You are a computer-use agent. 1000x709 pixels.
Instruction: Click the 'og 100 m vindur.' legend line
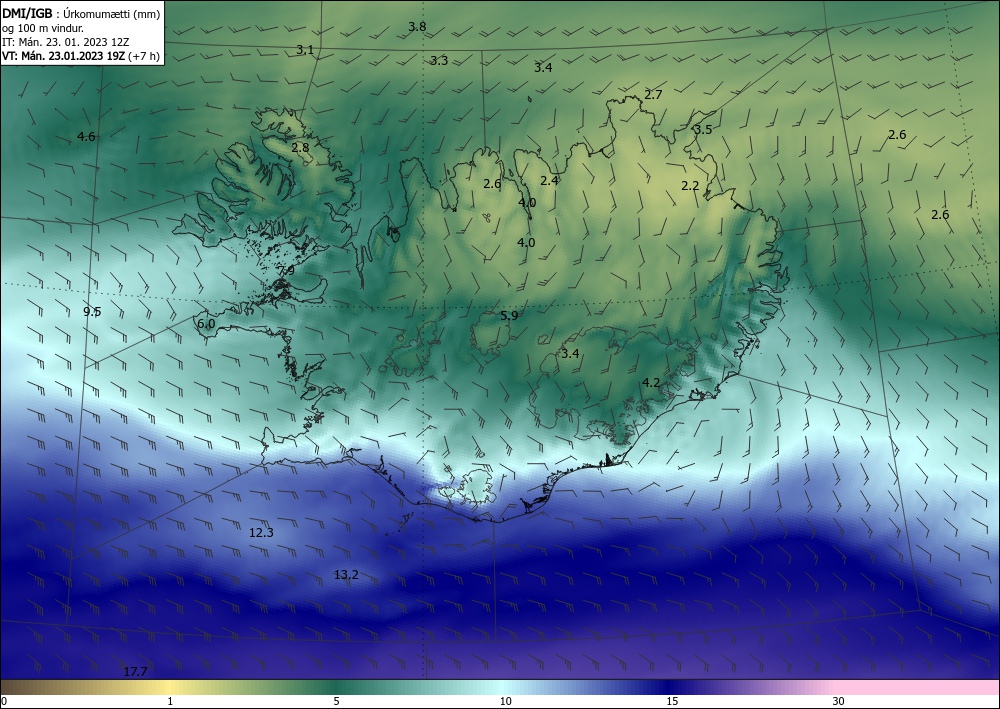[x=43, y=28]
